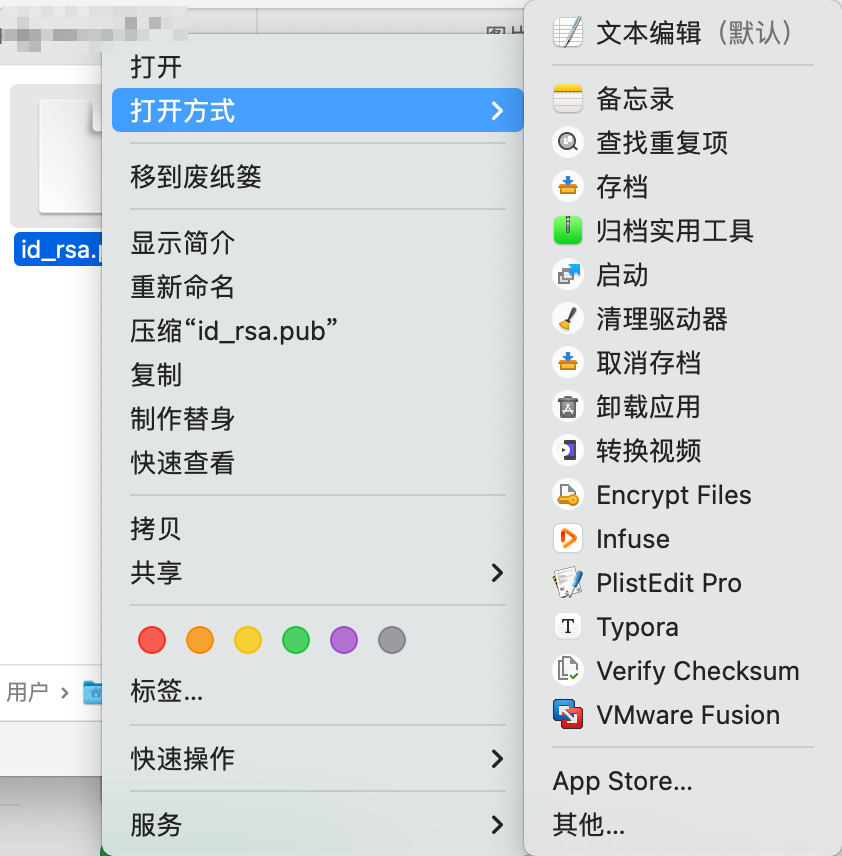842x856 pixels.
Task: Click the TextEdit app icon
Action: coord(568,33)
